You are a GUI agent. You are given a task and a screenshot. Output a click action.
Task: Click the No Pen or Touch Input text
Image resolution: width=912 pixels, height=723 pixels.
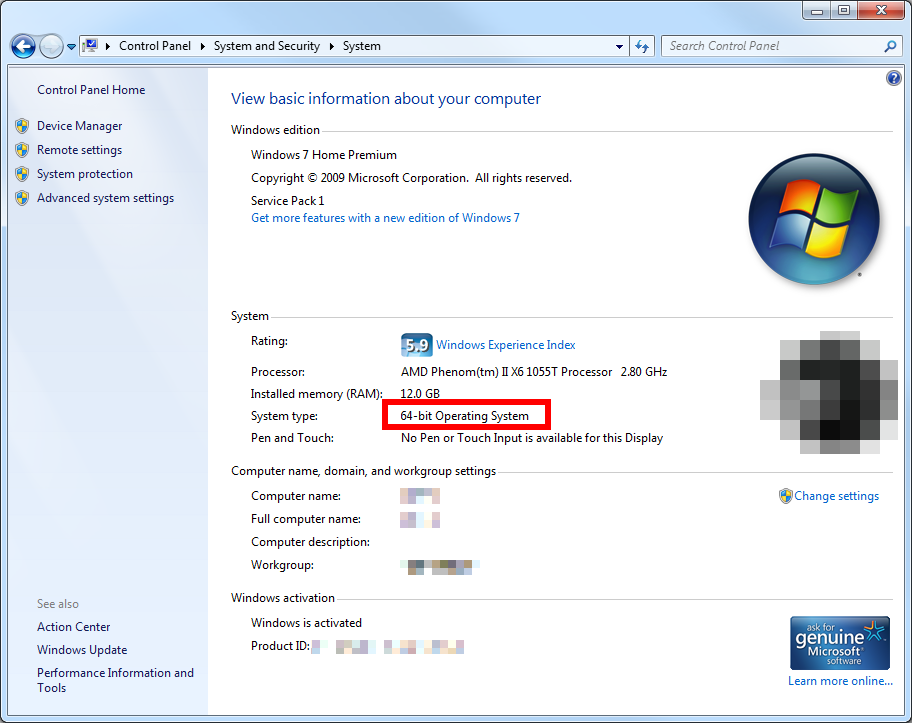(x=532, y=438)
